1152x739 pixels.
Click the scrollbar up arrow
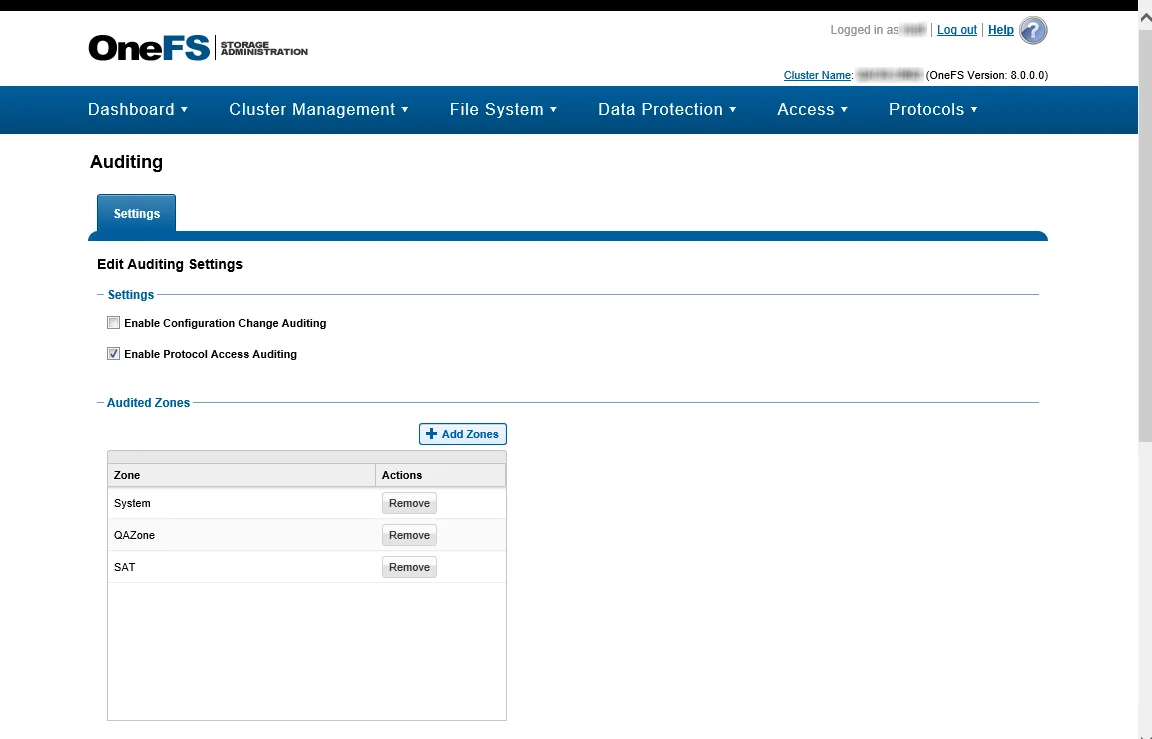pyautogui.click(x=1145, y=19)
